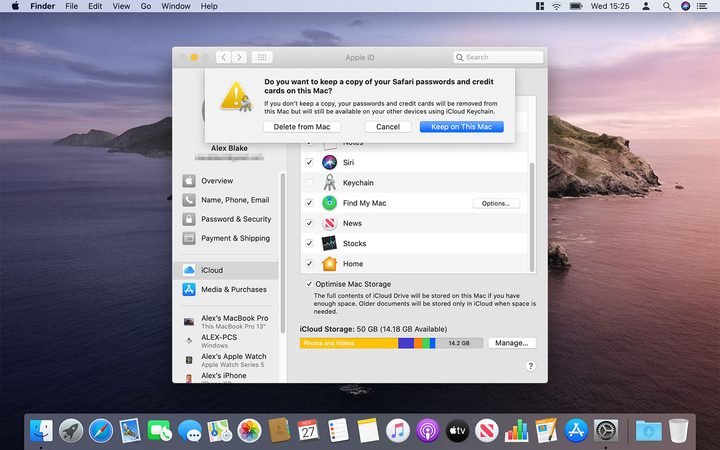Viewport: 720px width, 450px height.
Task: Launch Launchpad from the Dock
Action: tap(71, 431)
